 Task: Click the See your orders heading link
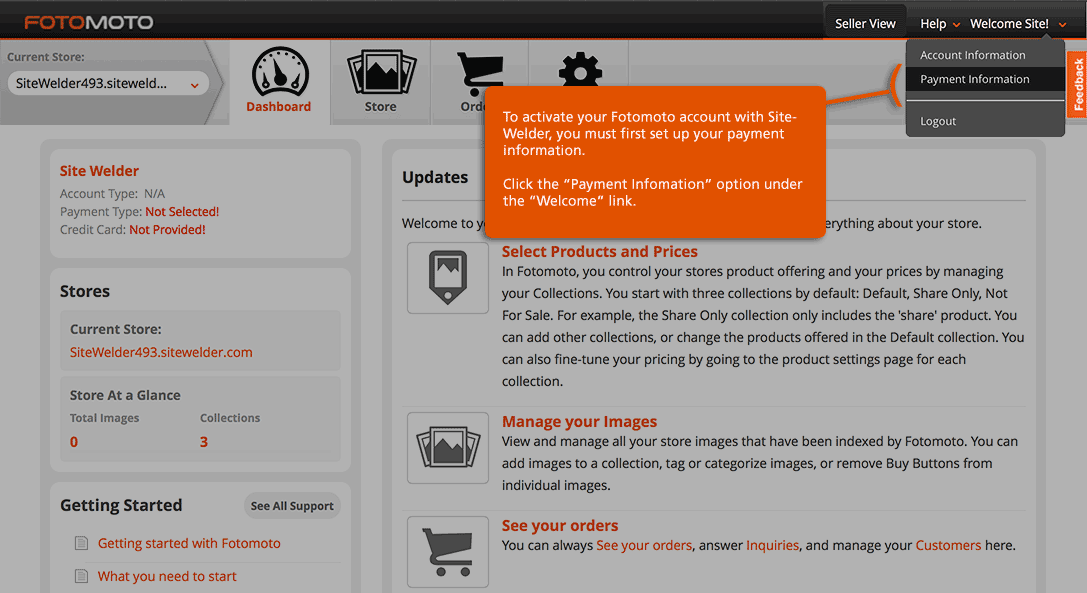click(560, 526)
